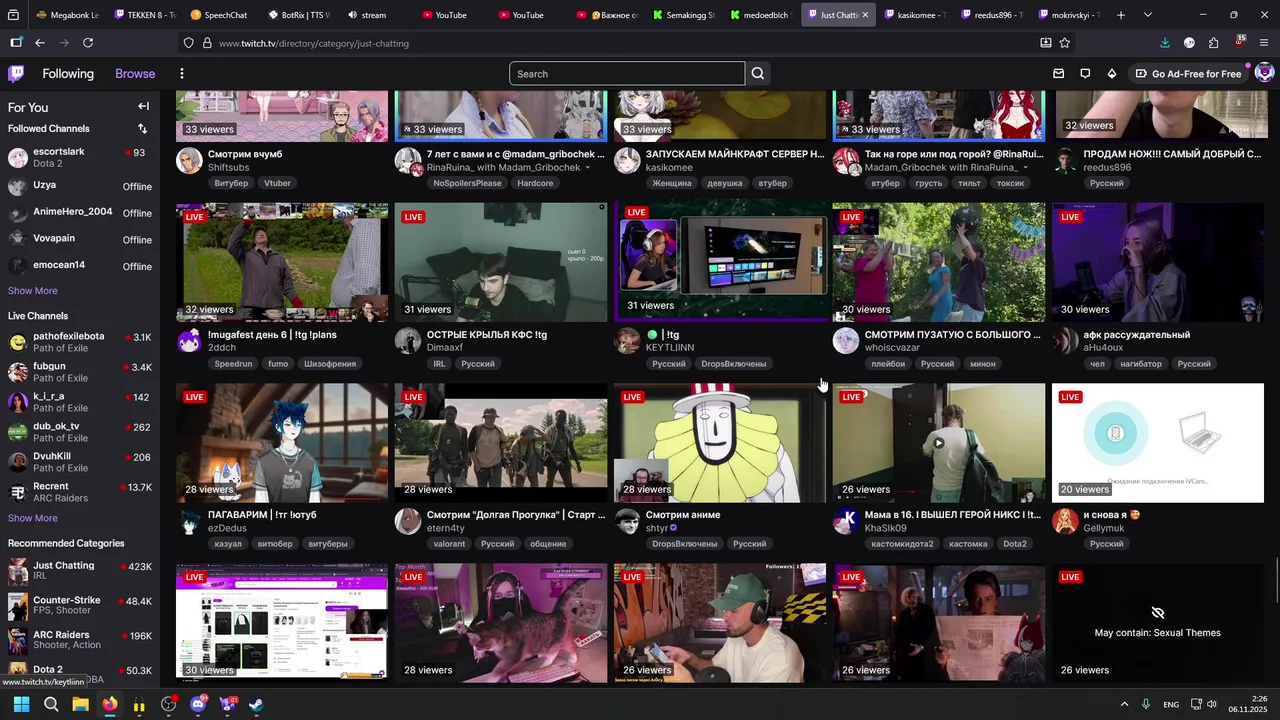Viewport: 1280px width, 720px height.
Task: Select Just Chatting recommended category
Action: pos(80,571)
